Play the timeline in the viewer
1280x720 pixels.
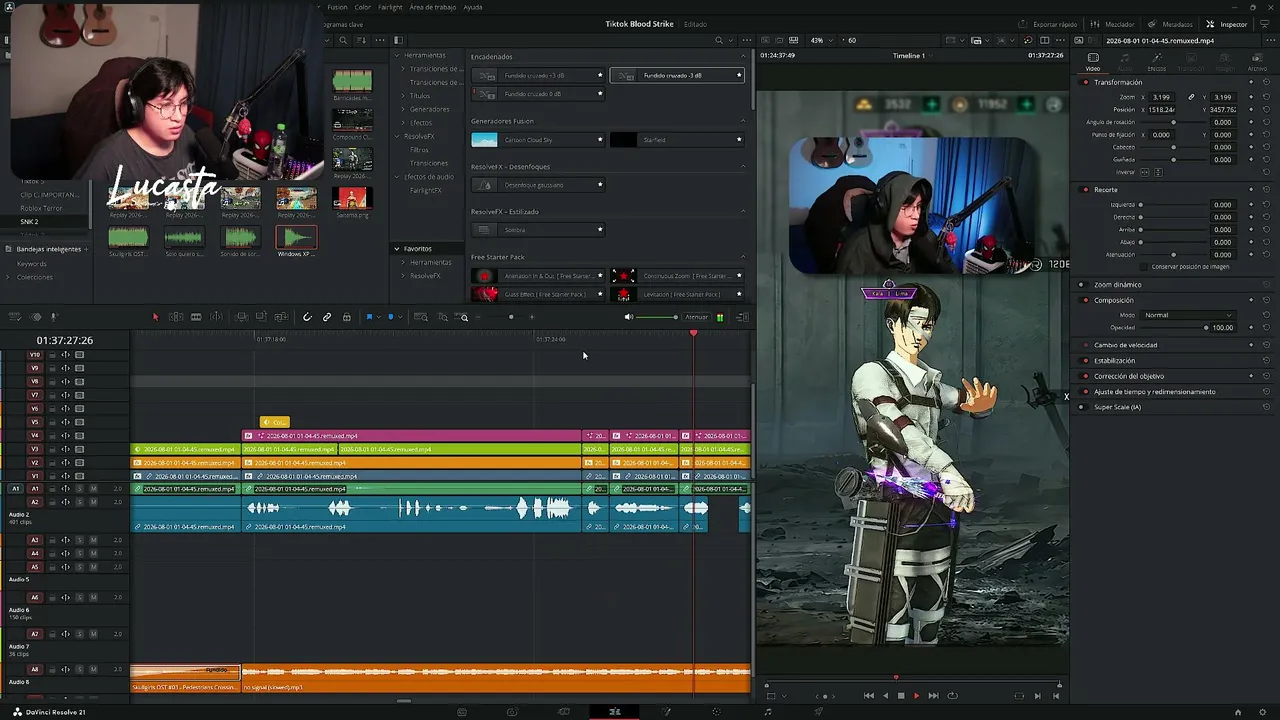tap(916, 696)
